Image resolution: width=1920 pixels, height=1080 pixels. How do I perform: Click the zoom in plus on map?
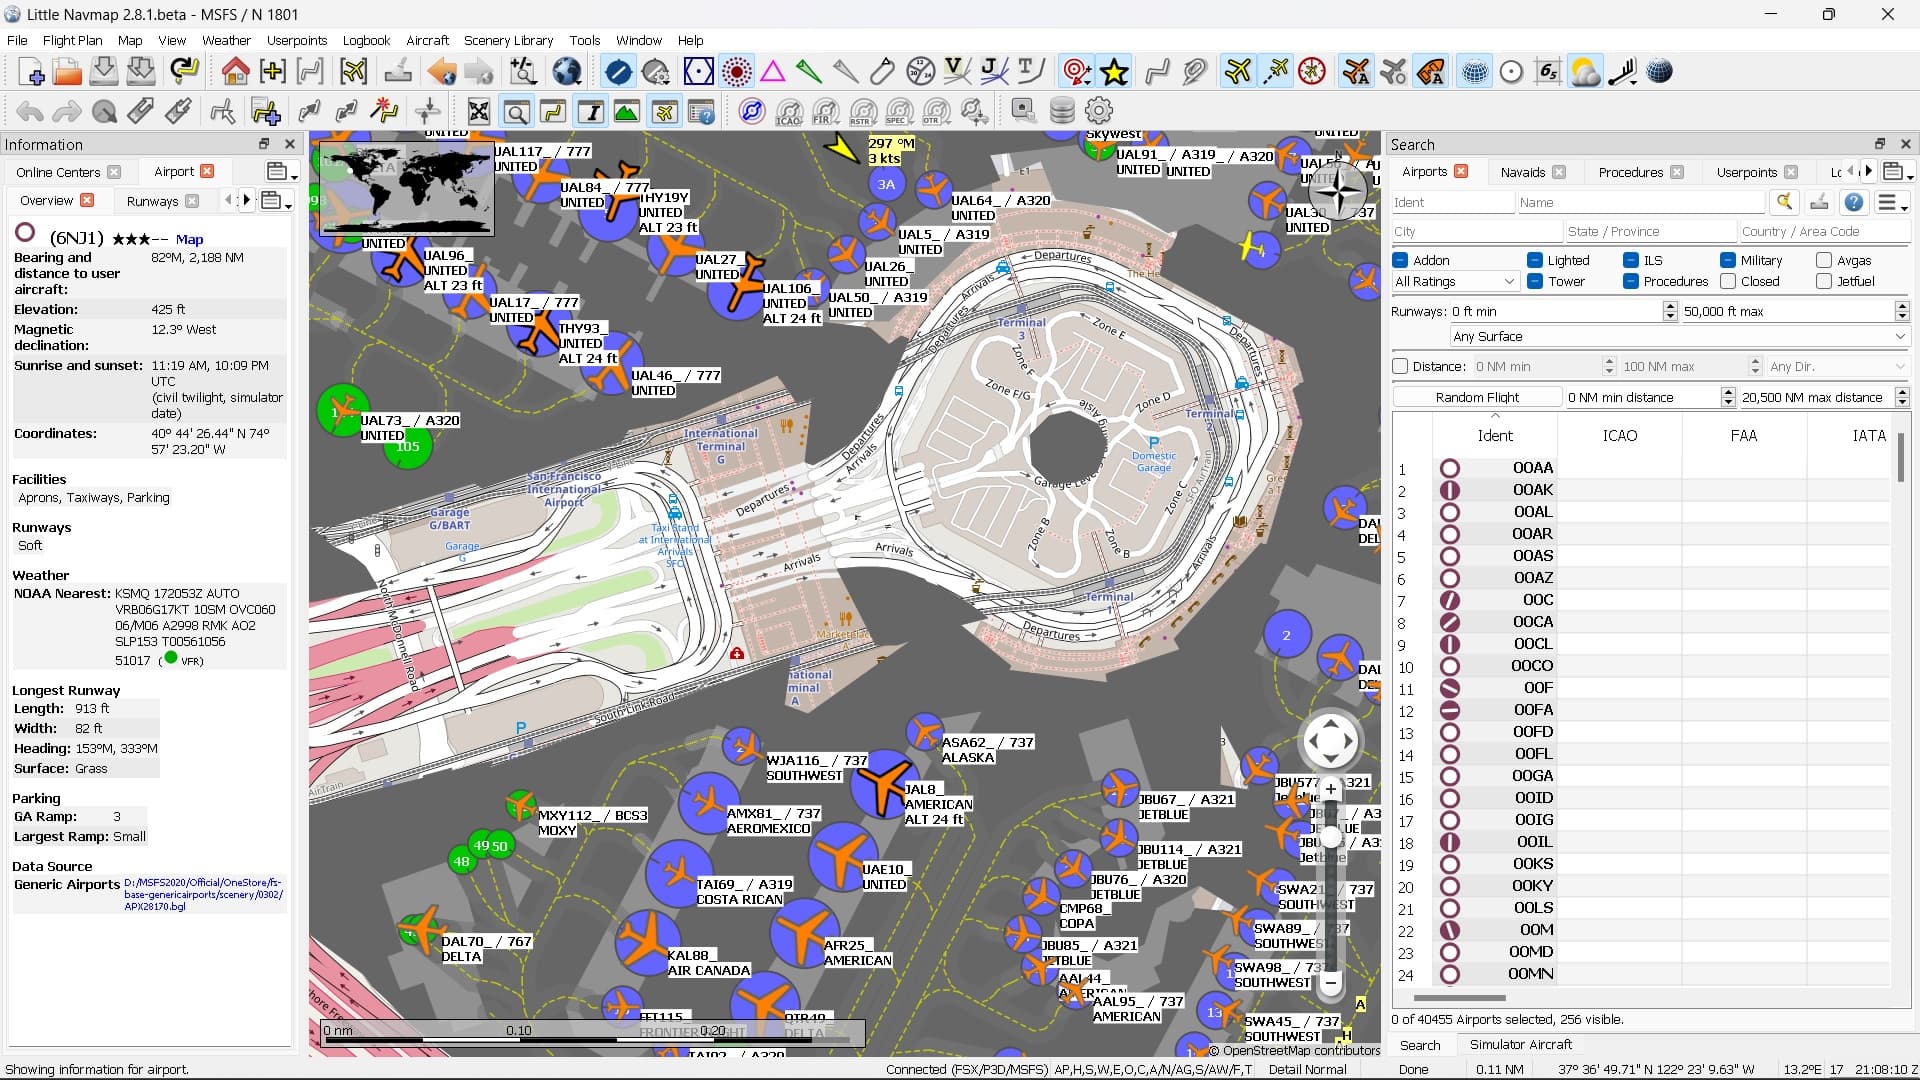point(1330,789)
